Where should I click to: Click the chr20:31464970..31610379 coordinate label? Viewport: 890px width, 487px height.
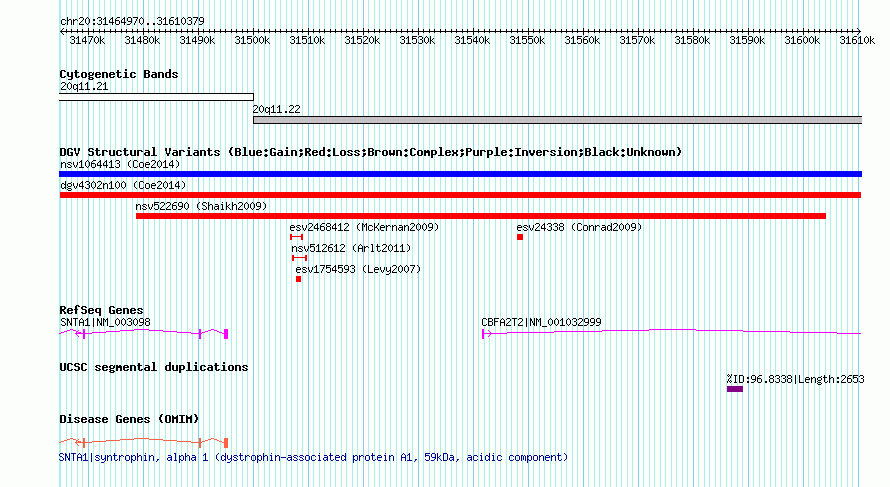click(x=132, y=22)
